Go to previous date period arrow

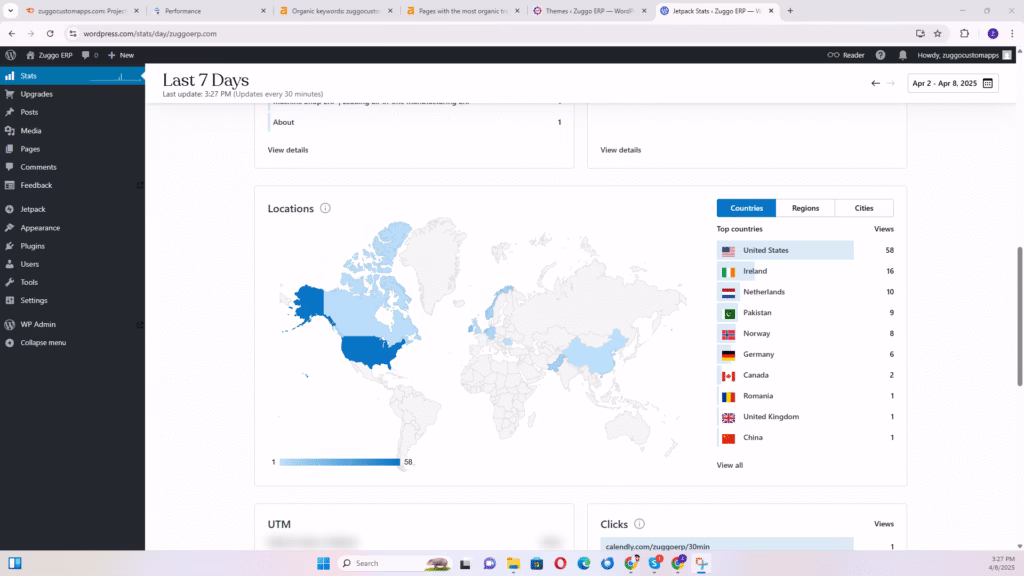coord(875,83)
